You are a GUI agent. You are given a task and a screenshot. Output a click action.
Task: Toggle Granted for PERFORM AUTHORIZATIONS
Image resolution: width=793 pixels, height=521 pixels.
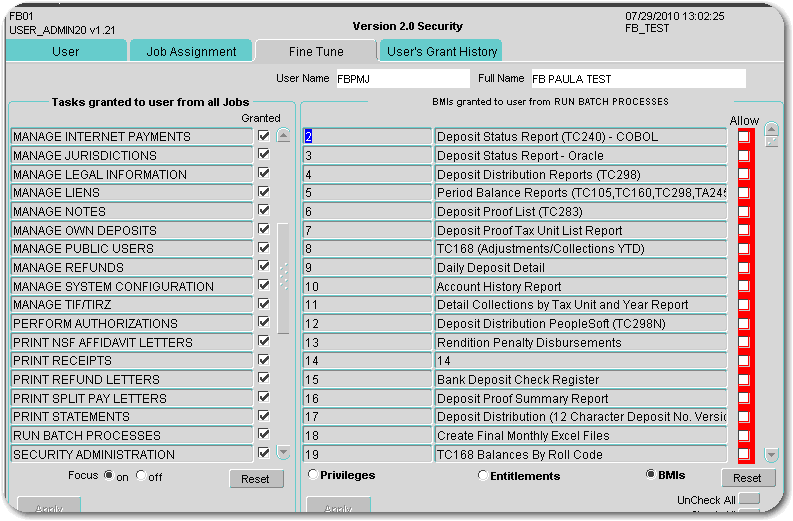[263, 322]
